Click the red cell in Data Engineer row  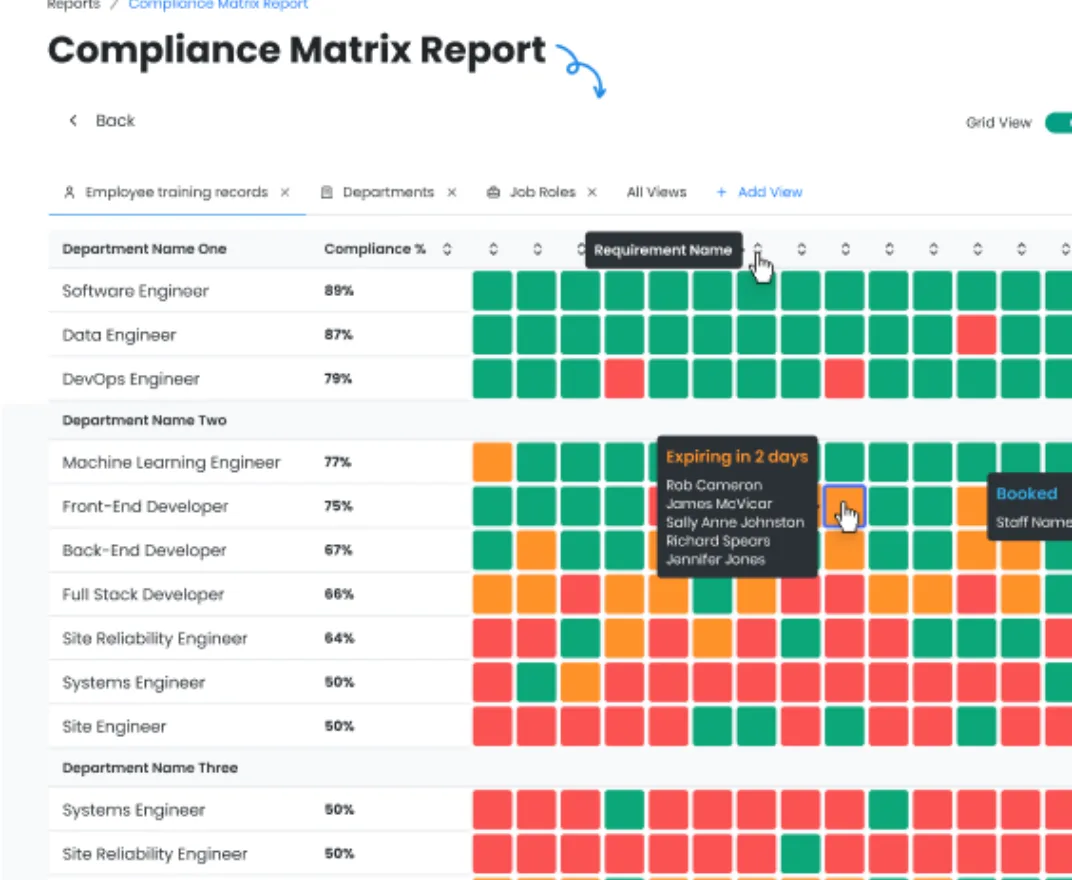(x=976, y=335)
